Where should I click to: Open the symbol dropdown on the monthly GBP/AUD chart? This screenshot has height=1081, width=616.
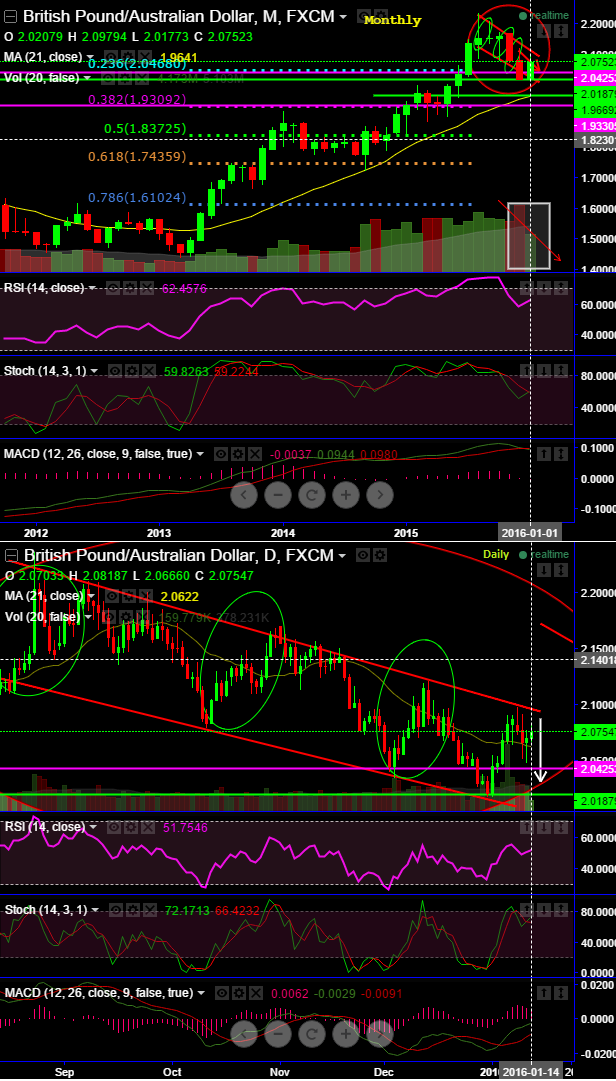342,17
